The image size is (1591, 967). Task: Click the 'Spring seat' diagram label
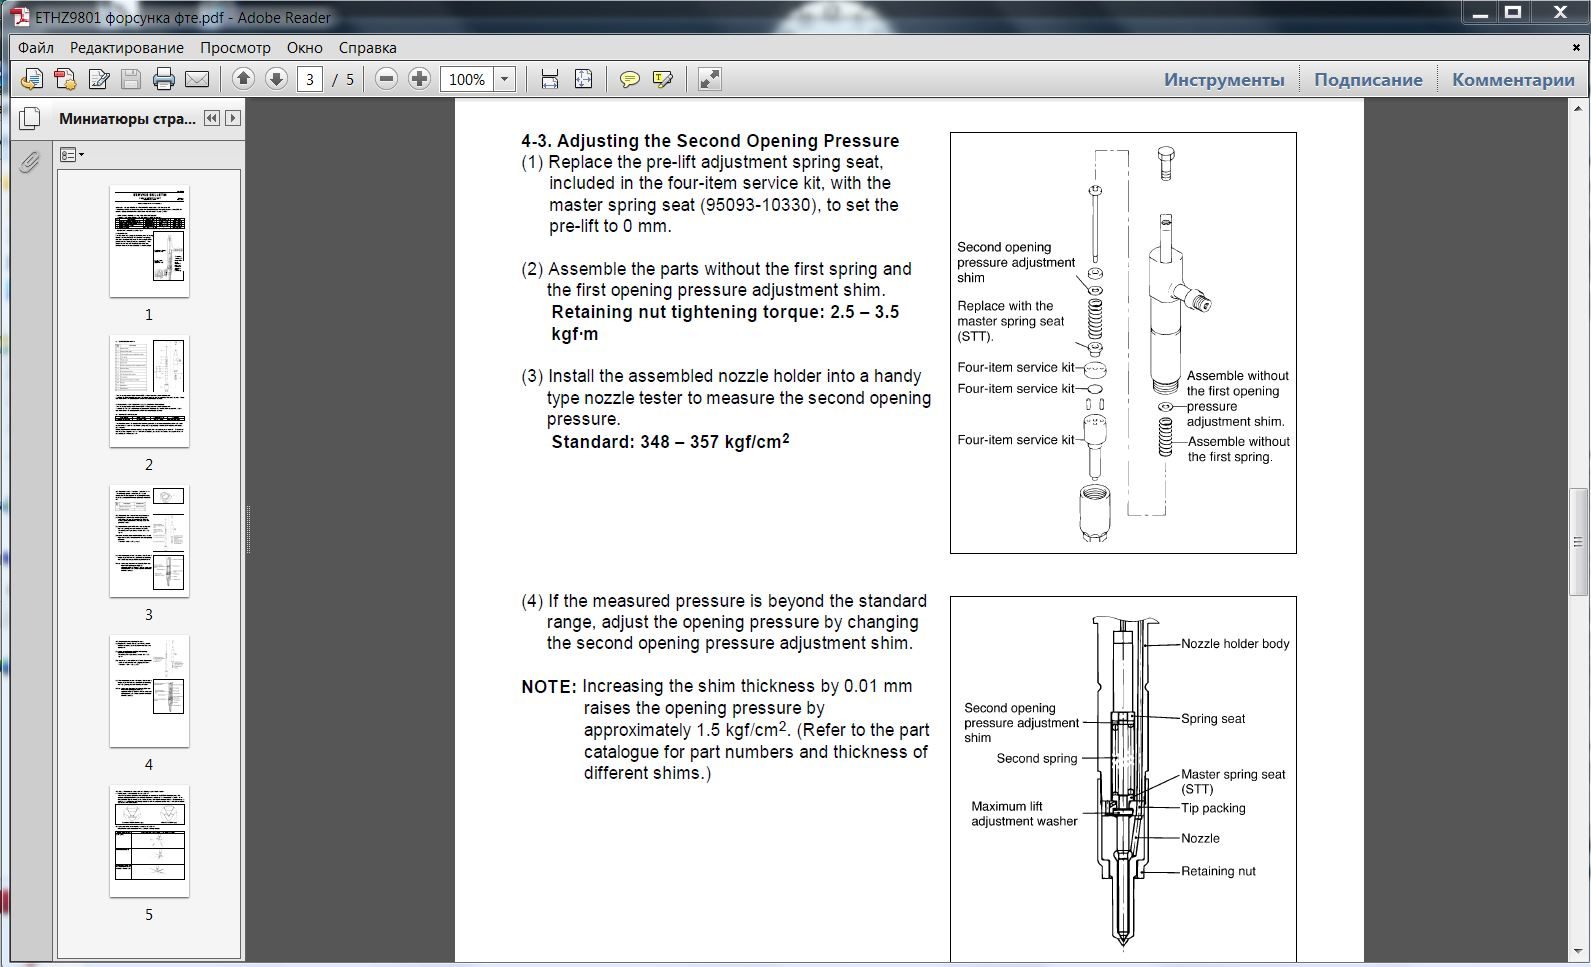pyautogui.click(x=1213, y=718)
